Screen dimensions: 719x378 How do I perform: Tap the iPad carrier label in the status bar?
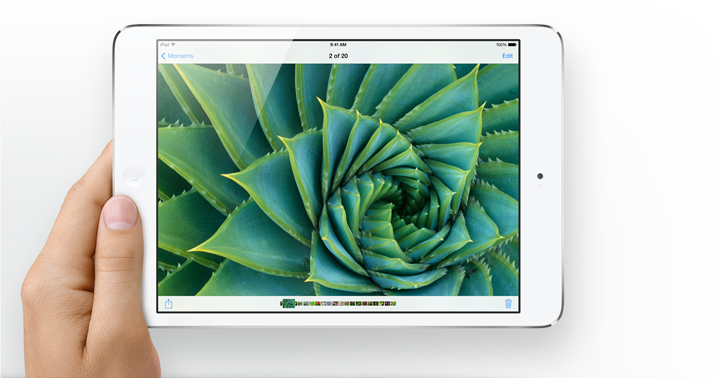165,45
